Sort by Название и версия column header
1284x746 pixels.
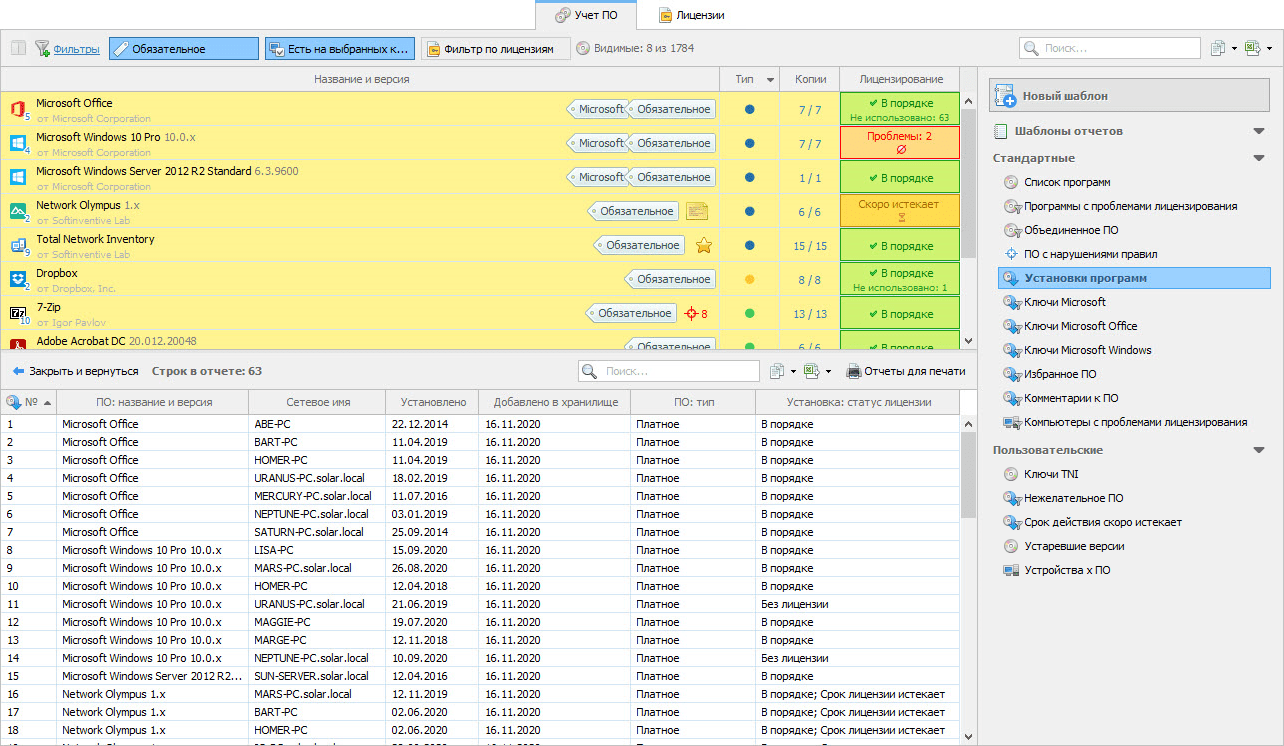tap(361, 79)
